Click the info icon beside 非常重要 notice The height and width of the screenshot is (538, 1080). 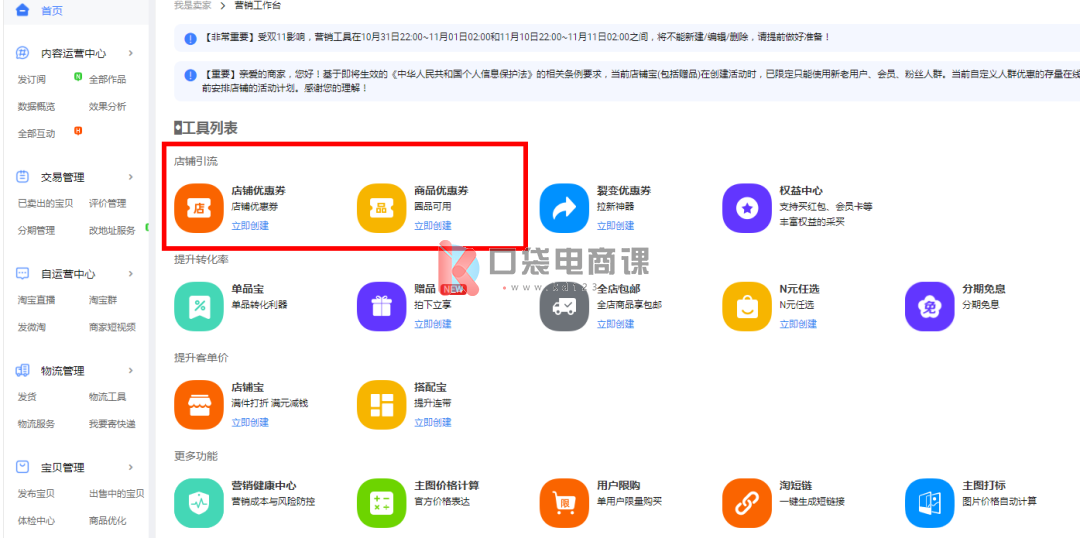click(191, 38)
